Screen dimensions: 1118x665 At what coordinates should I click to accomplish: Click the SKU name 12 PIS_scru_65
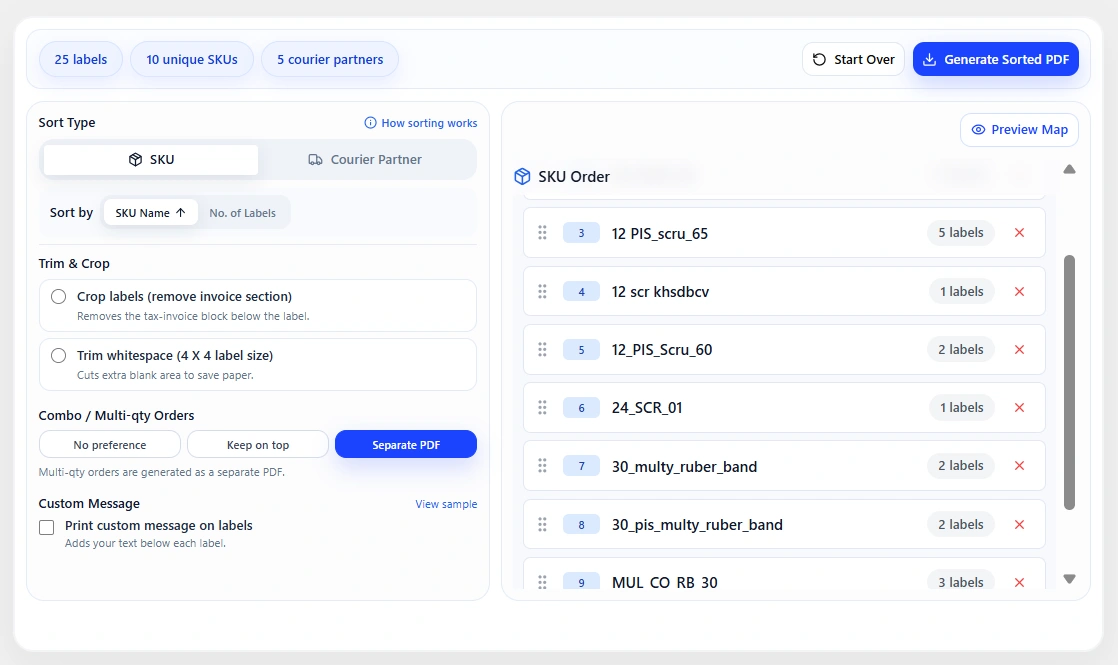660,234
